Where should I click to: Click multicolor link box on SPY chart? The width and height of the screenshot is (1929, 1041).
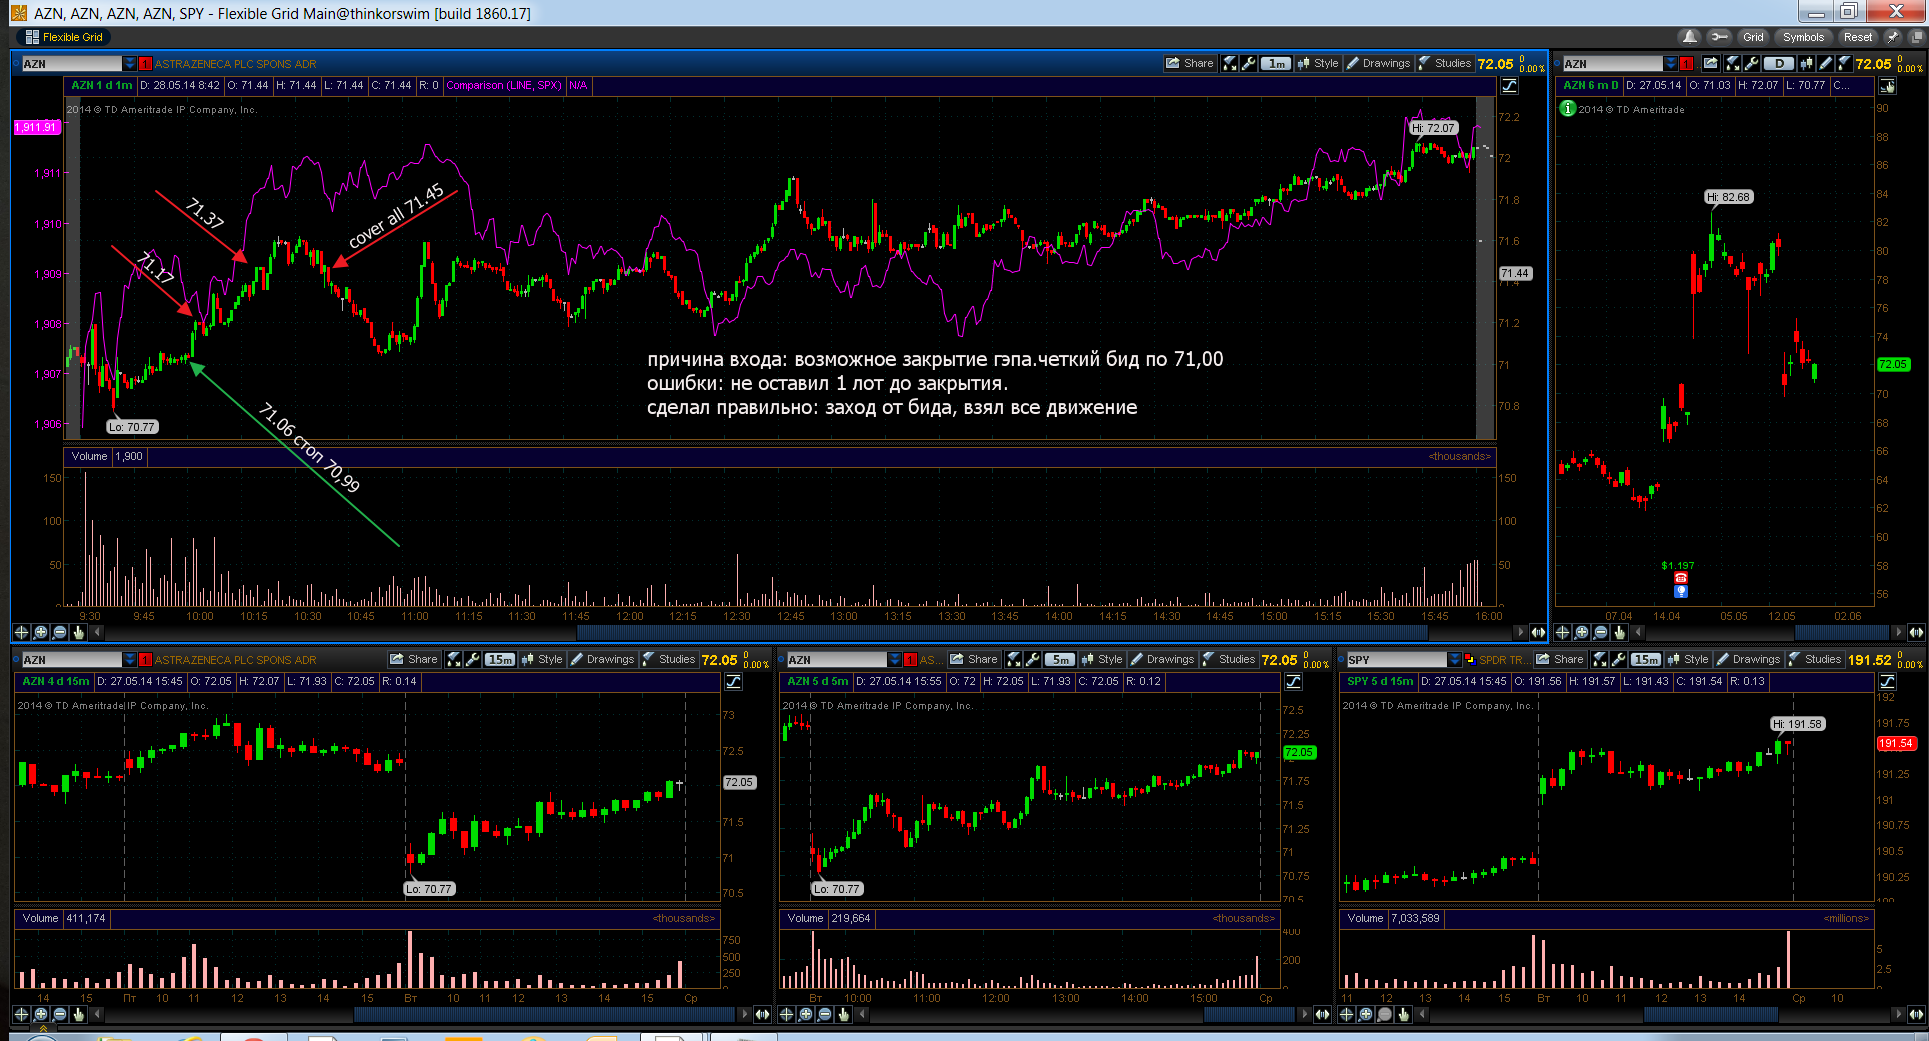click(x=1469, y=660)
